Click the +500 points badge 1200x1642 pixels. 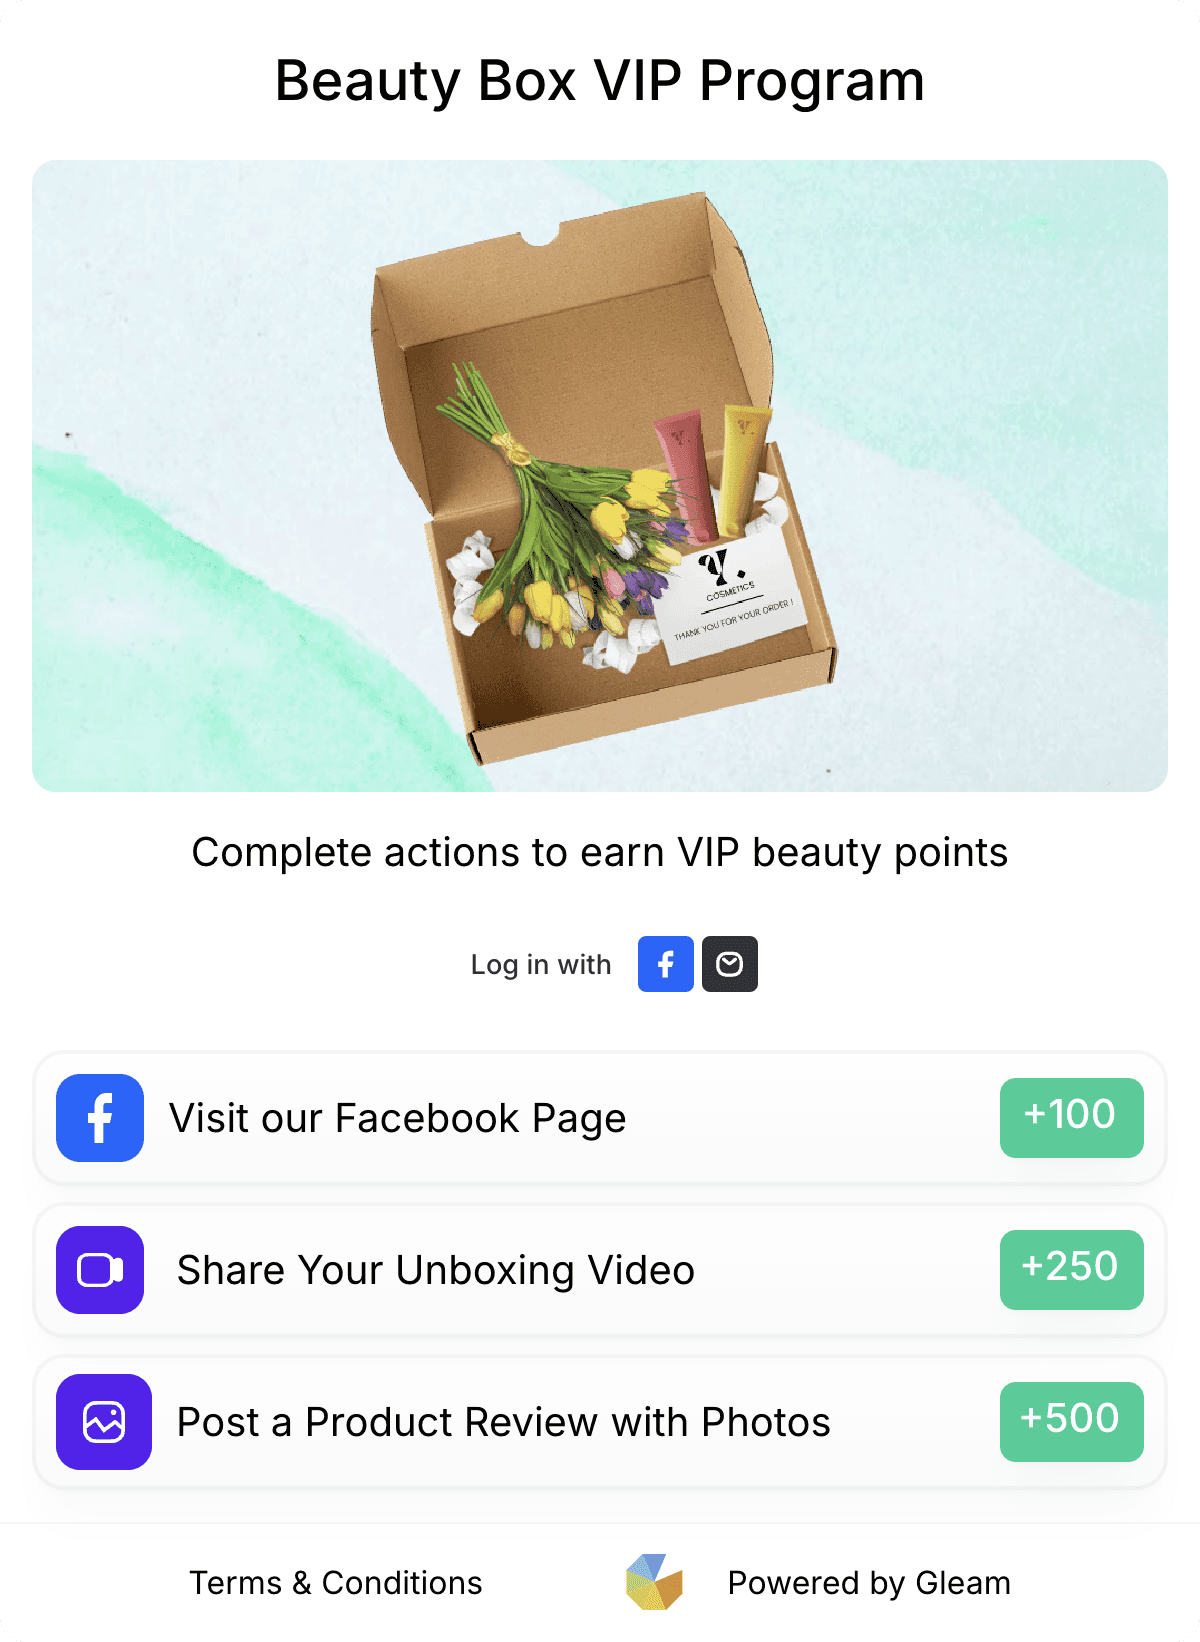pos(1072,1422)
